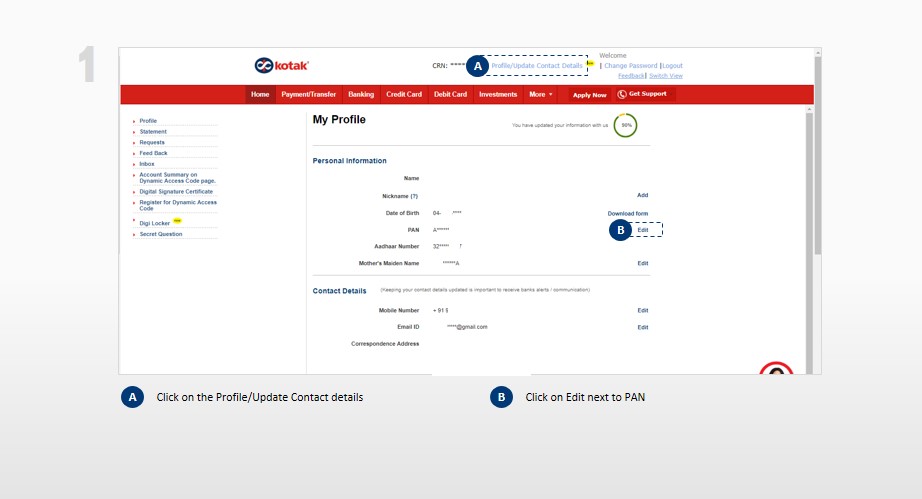Open the Investments menu
The height and width of the screenshot is (499, 922).
[498, 94]
